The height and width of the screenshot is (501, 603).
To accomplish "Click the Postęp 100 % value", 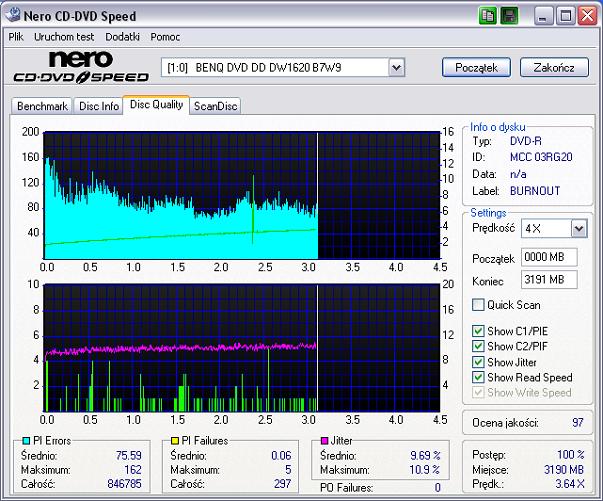I will pos(571,455).
